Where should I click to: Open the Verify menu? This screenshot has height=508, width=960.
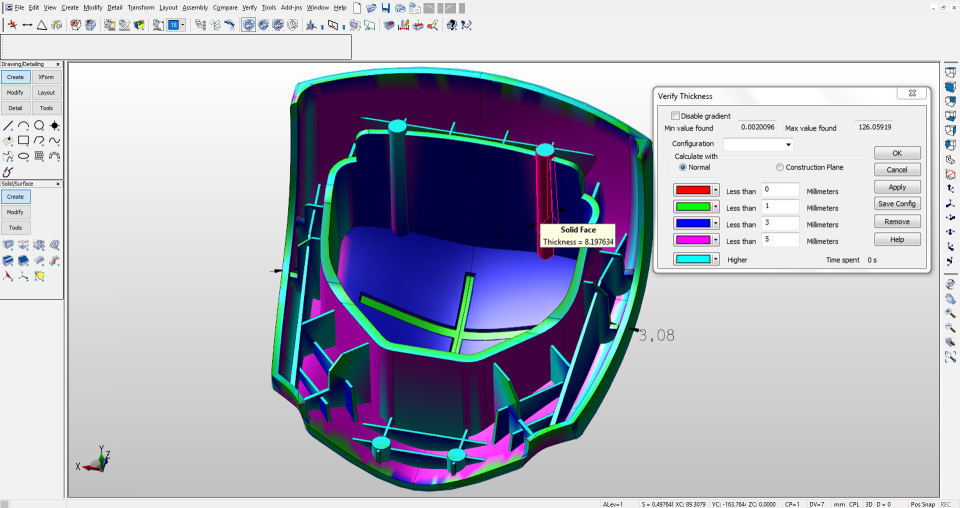point(249,7)
